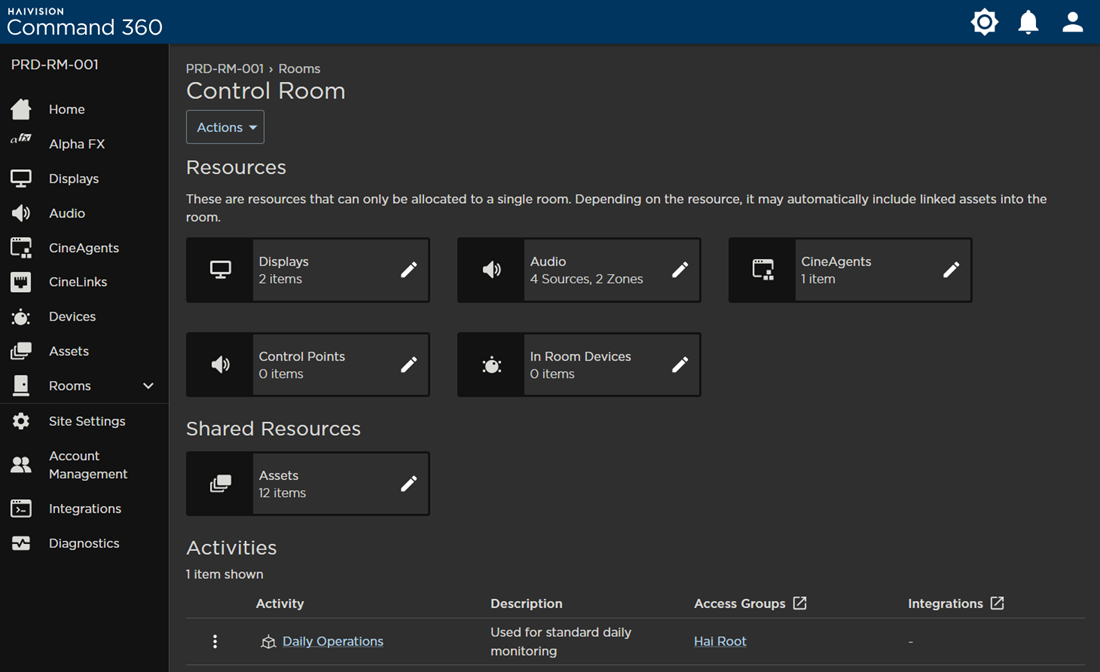This screenshot has height=672, width=1100.
Task: Open the Audio 4 Sources card
Action: (x=579, y=270)
